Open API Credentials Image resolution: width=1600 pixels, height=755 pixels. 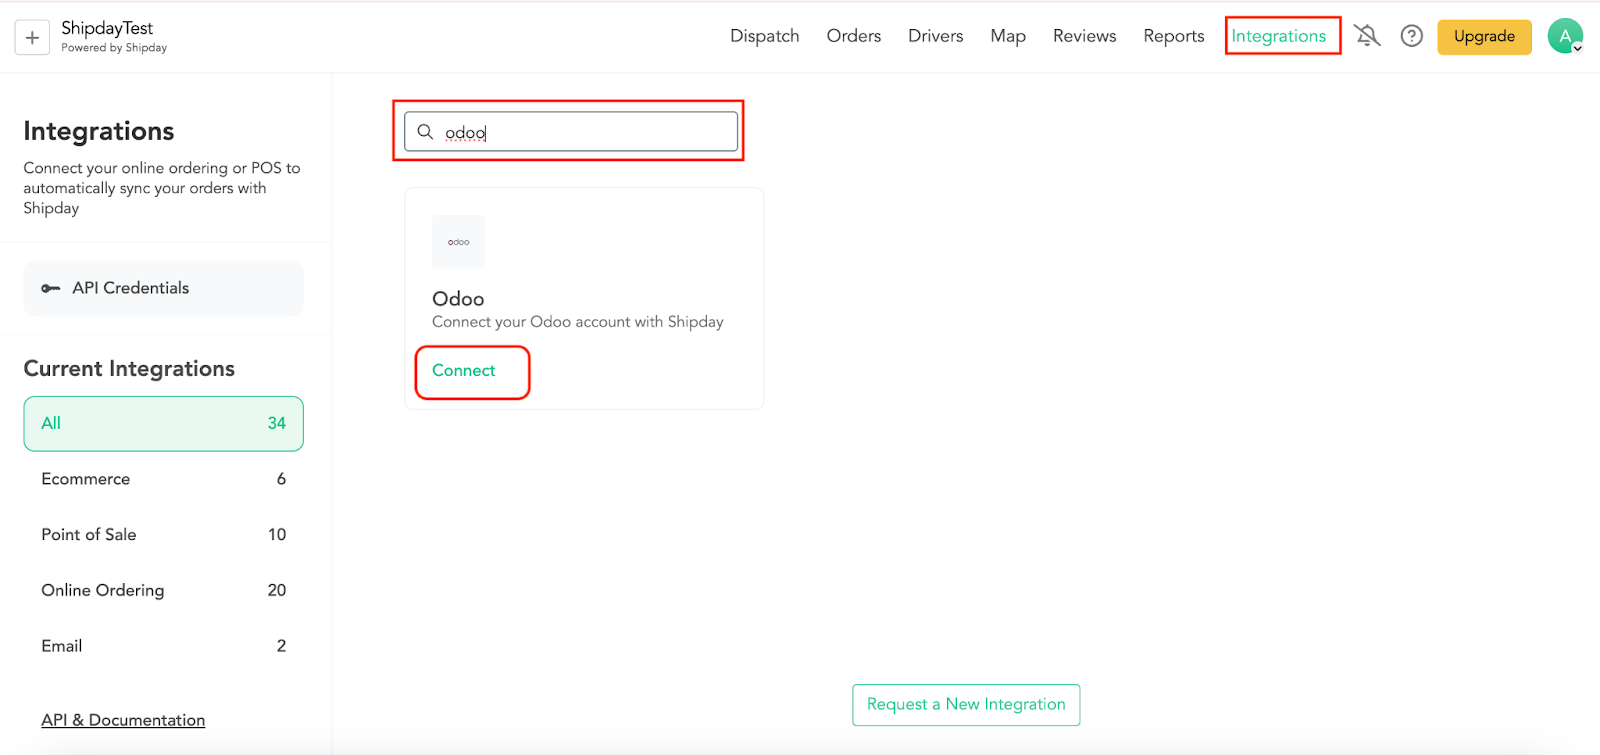pyautogui.click(x=163, y=288)
